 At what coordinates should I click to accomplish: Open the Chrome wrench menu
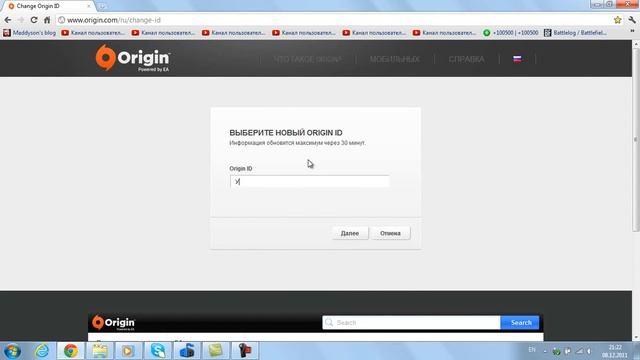click(632, 20)
